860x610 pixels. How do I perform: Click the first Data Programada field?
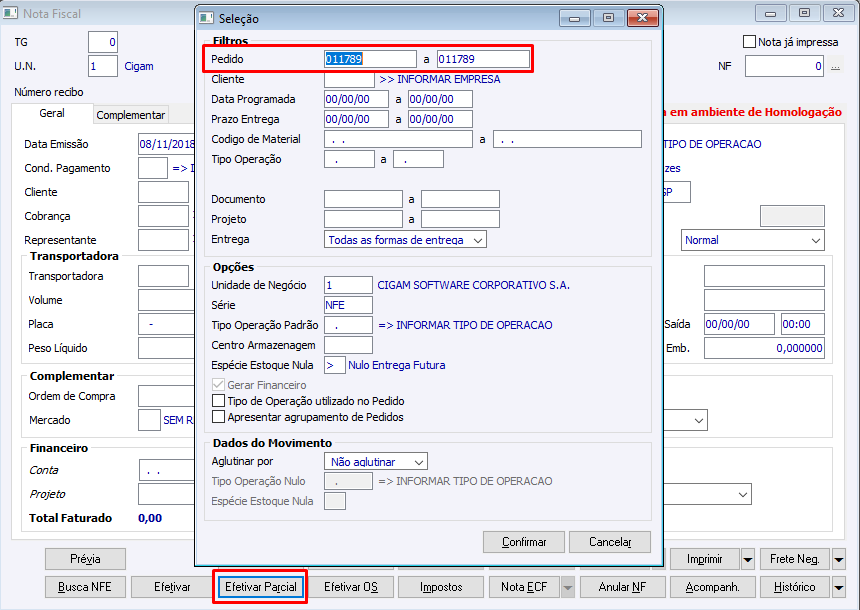356,99
